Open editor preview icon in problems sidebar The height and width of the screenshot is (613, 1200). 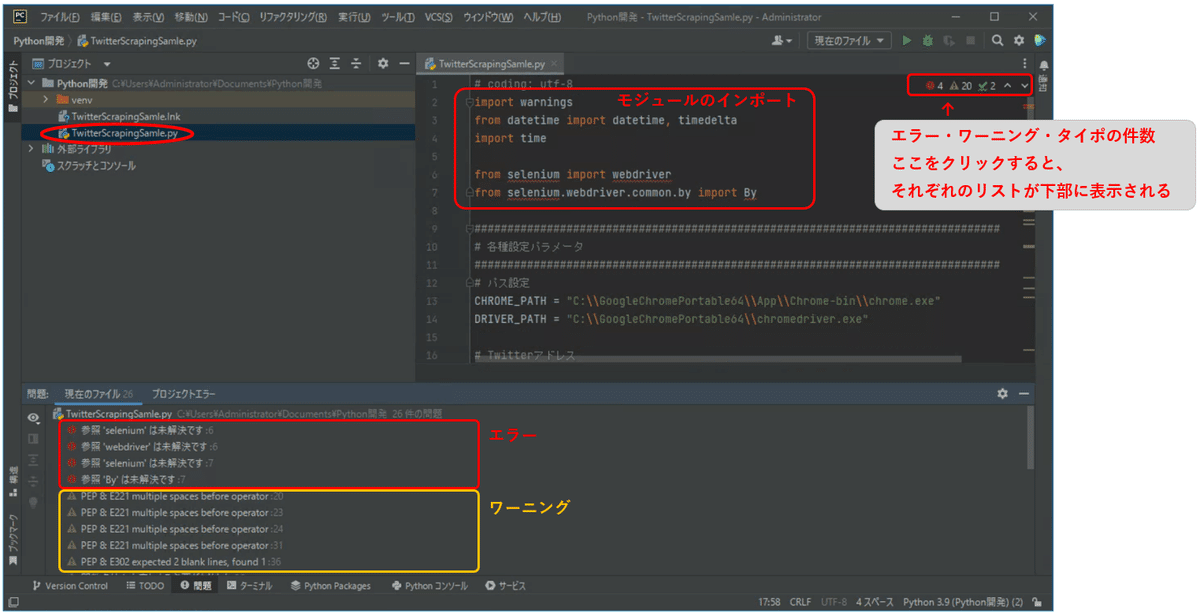(x=33, y=438)
